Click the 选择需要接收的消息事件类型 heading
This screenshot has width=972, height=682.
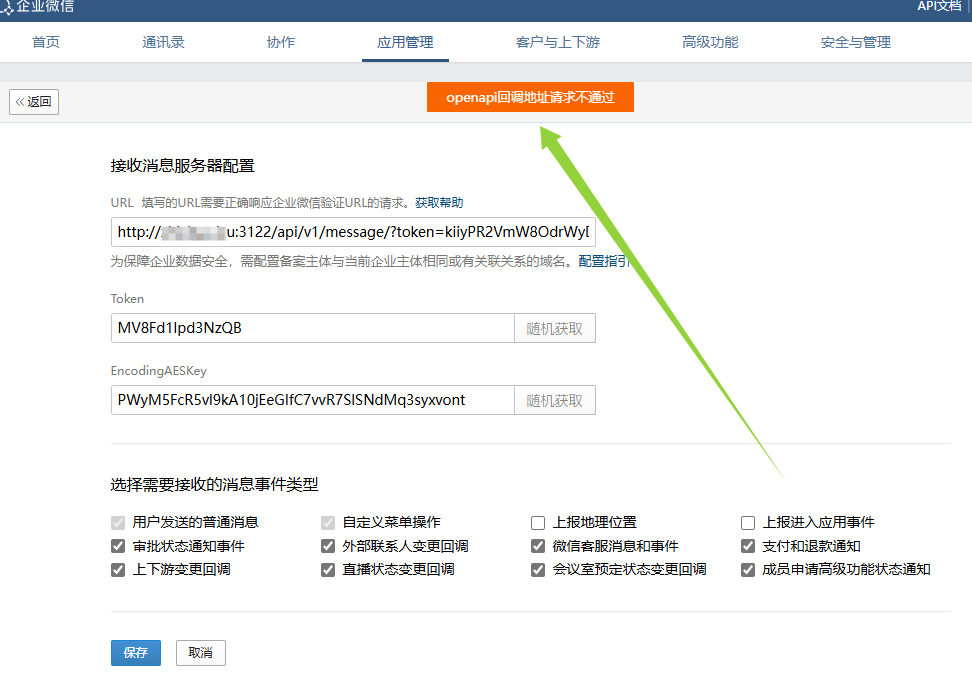214,484
